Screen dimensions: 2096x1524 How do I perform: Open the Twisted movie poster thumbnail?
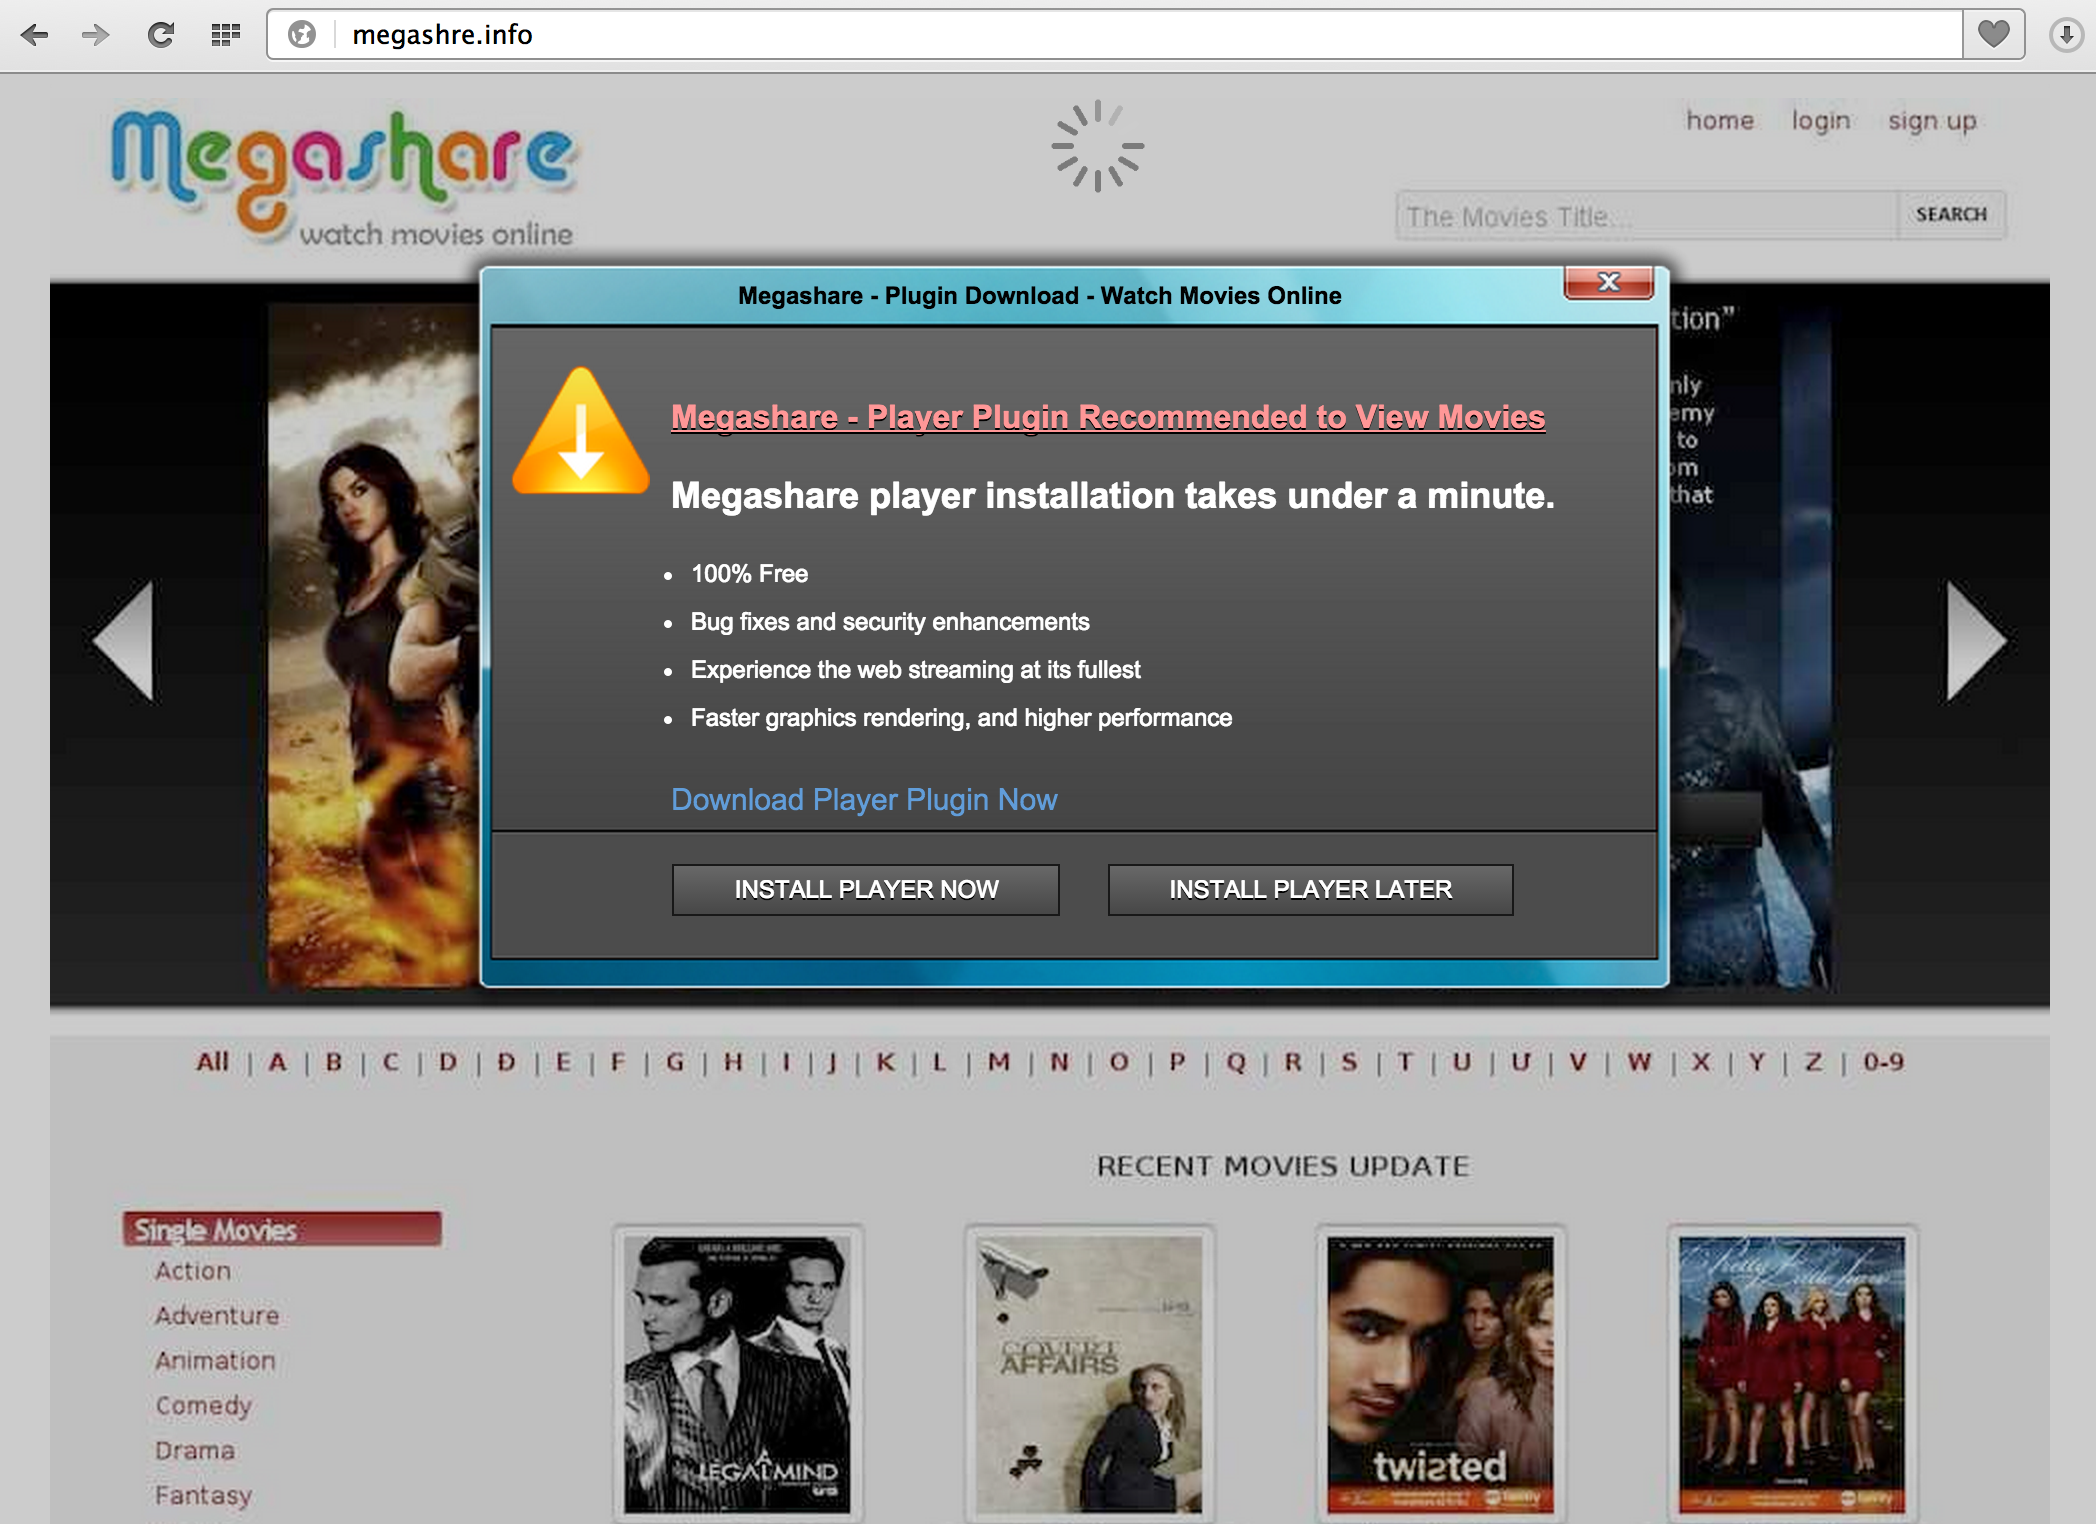pyautogui.click(x=1440, y=1373)
